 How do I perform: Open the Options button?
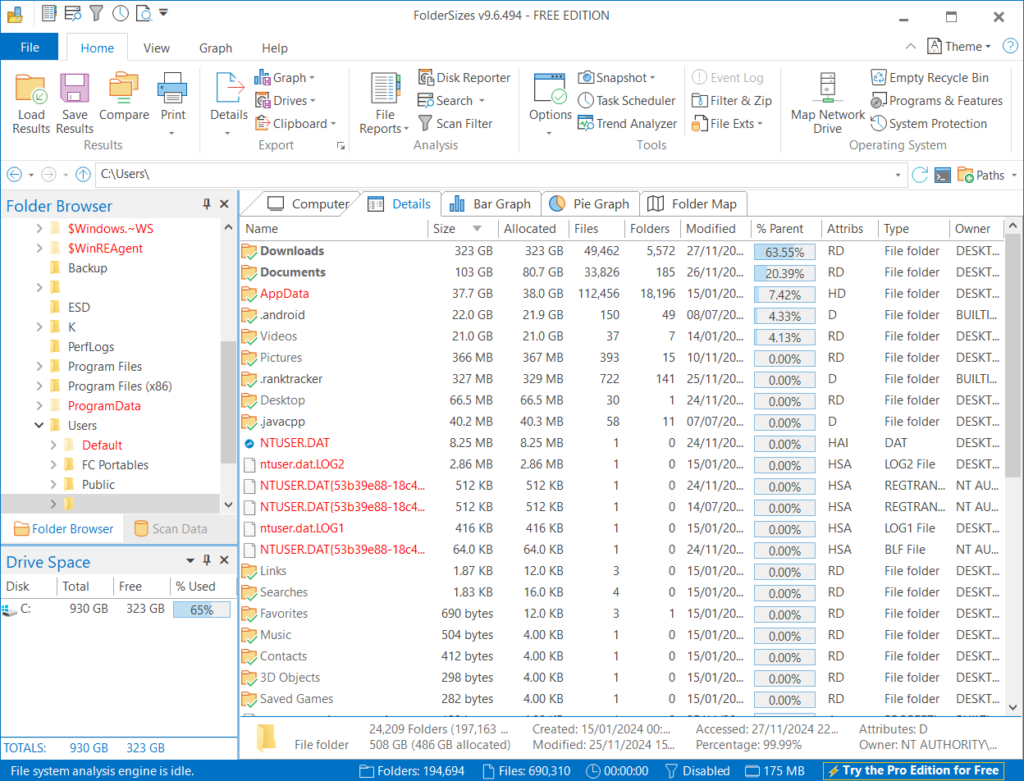point(550,103)
